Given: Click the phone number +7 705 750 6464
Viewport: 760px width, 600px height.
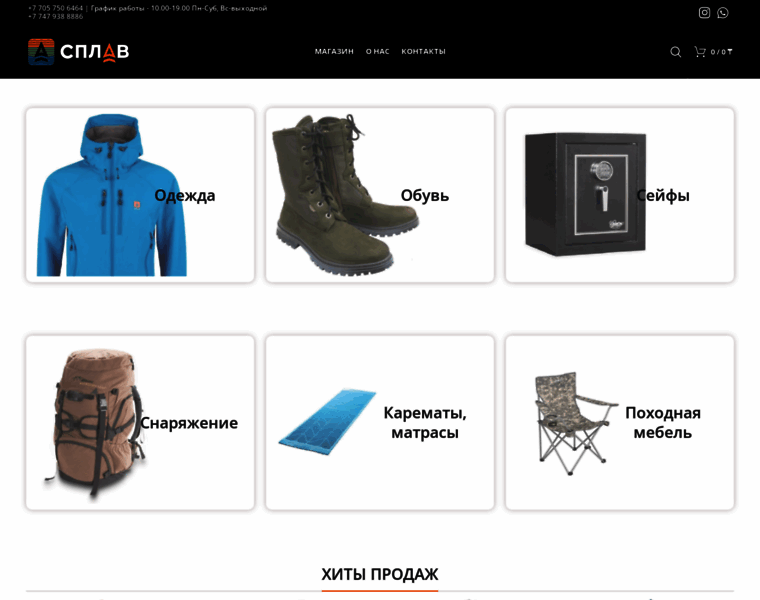Looking at the screenshot, I should [56, 8].
